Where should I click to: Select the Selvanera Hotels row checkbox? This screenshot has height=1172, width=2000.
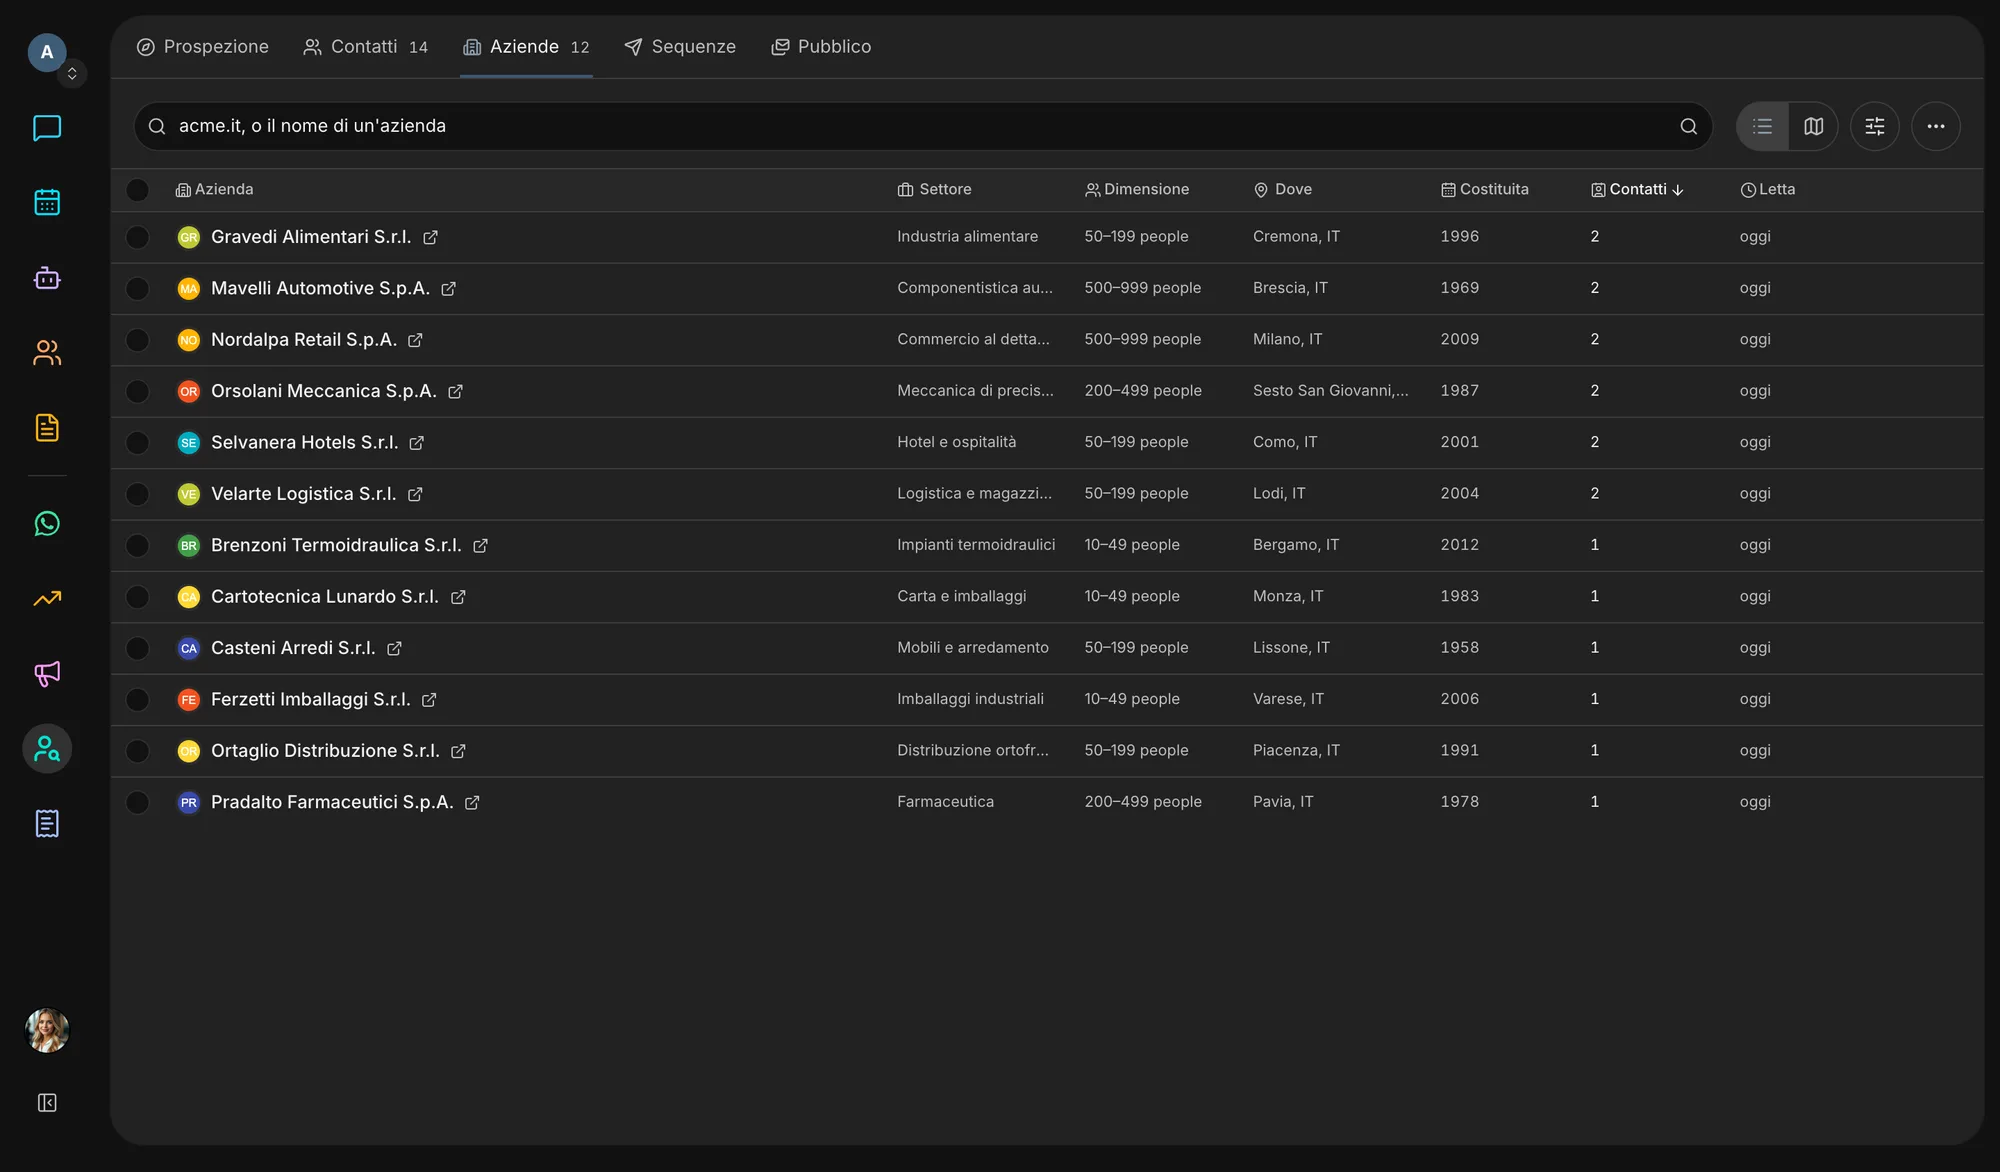click(138, 443)
